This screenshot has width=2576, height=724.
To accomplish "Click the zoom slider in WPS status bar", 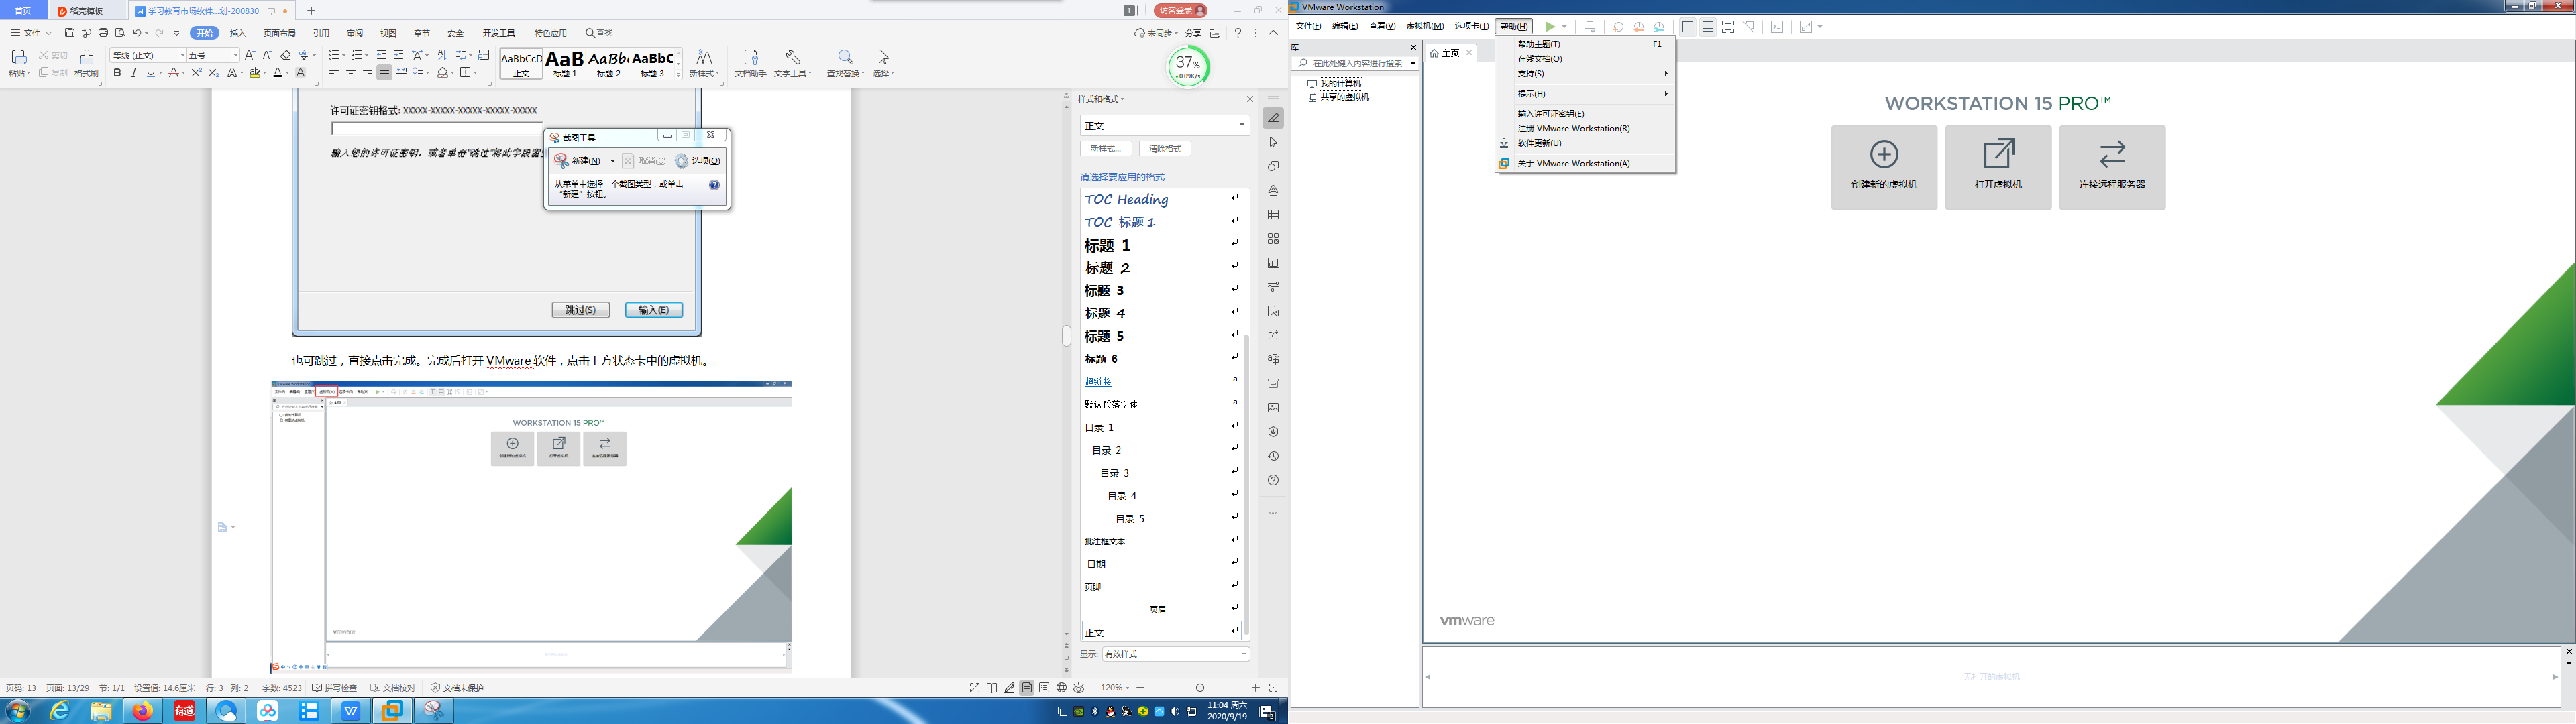I will [1198, 688].
